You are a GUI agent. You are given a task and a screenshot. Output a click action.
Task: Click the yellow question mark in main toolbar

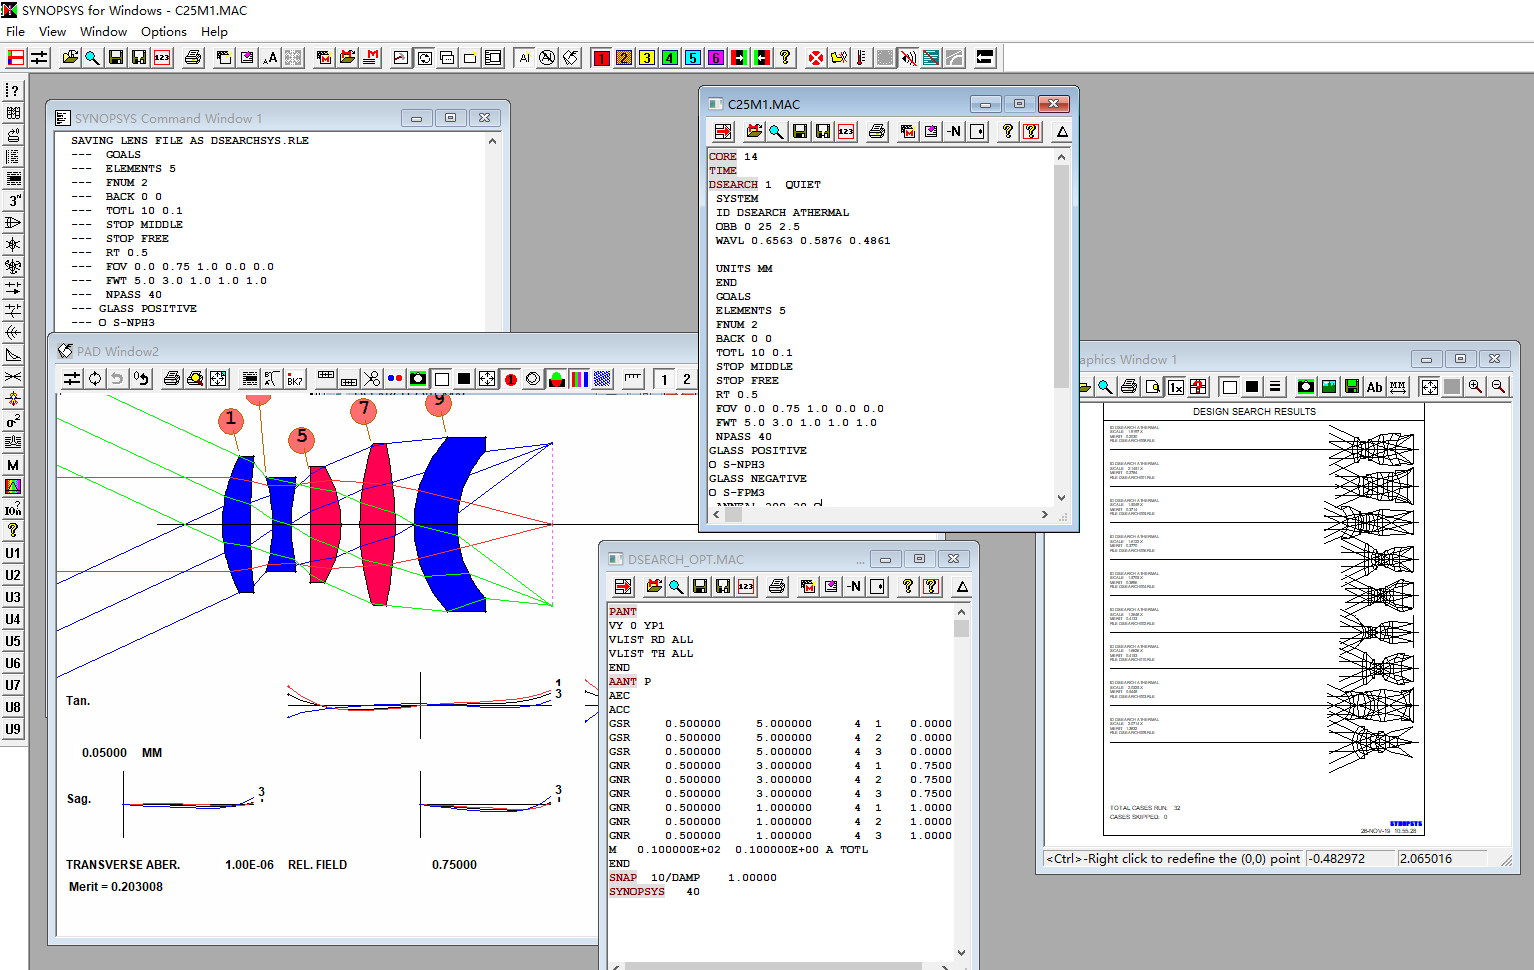(x=785, y=58)
